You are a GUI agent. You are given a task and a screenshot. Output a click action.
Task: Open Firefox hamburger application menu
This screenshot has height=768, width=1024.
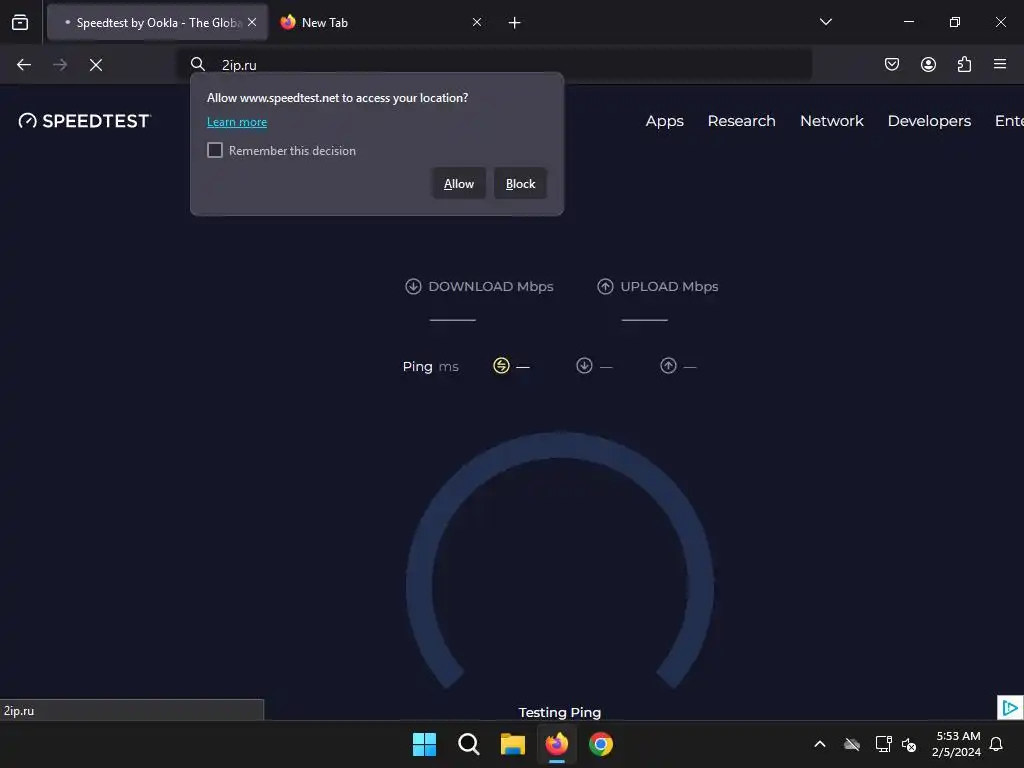pos(1000,64)
